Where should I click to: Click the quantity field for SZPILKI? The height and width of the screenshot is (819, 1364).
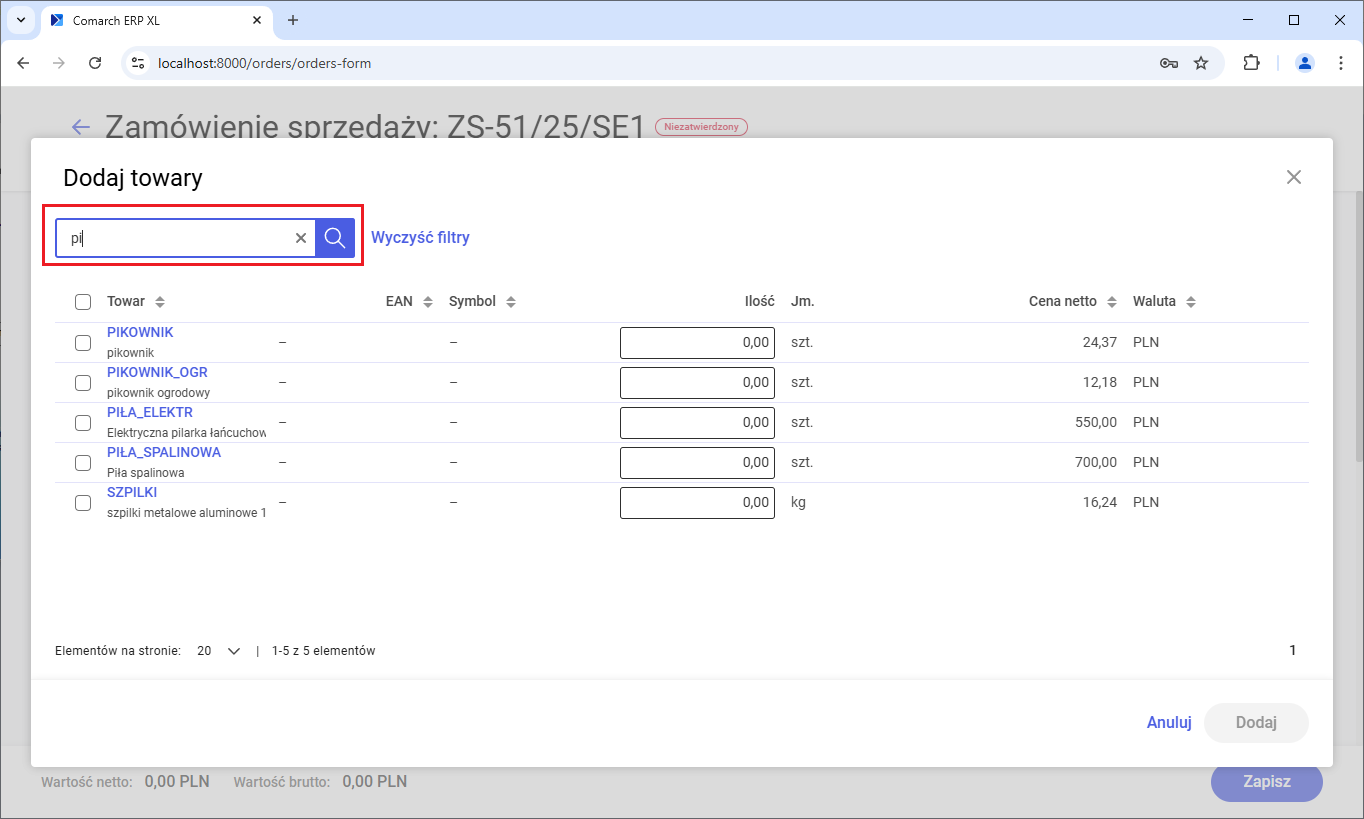tap(697, 503)
